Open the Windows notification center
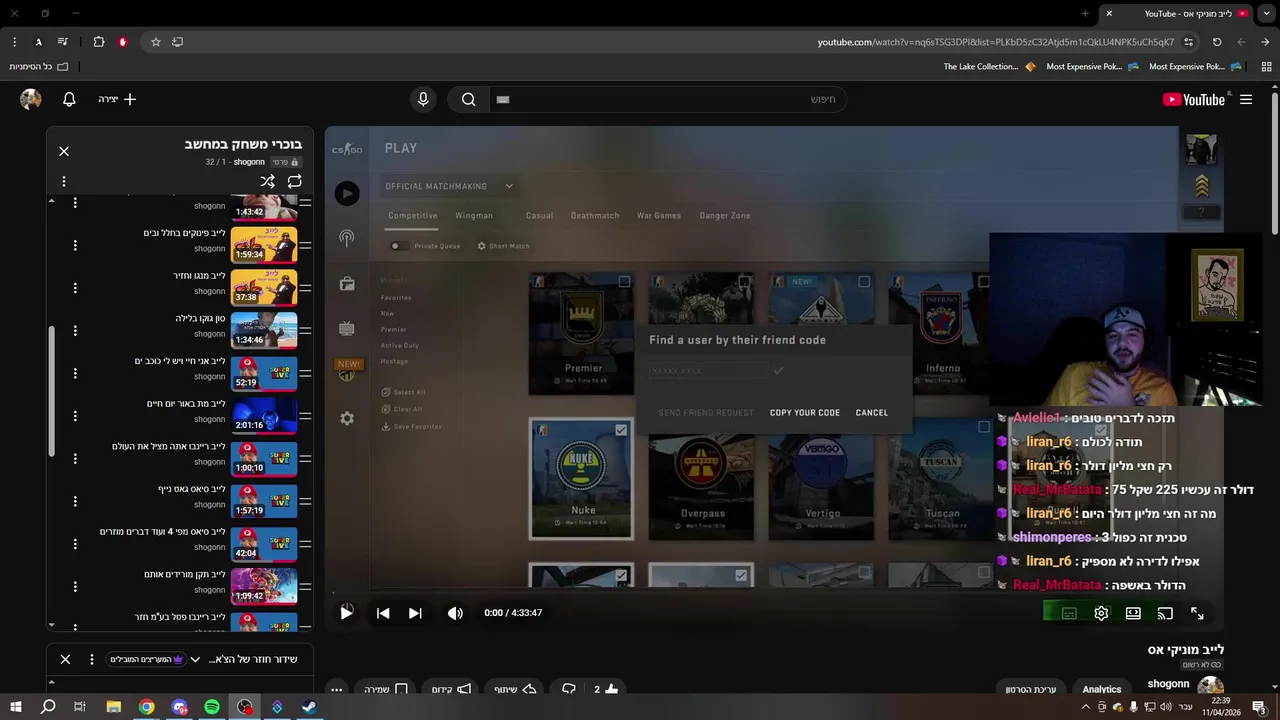Viewport: 1280px width, 720px height. pyautogui.click(x=1259, y=707)
